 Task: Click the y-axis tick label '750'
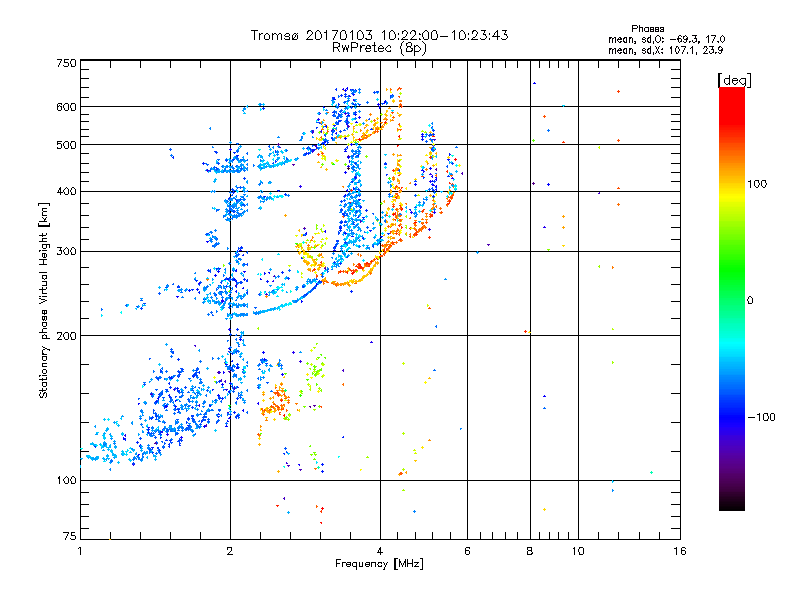click(66, 63)
